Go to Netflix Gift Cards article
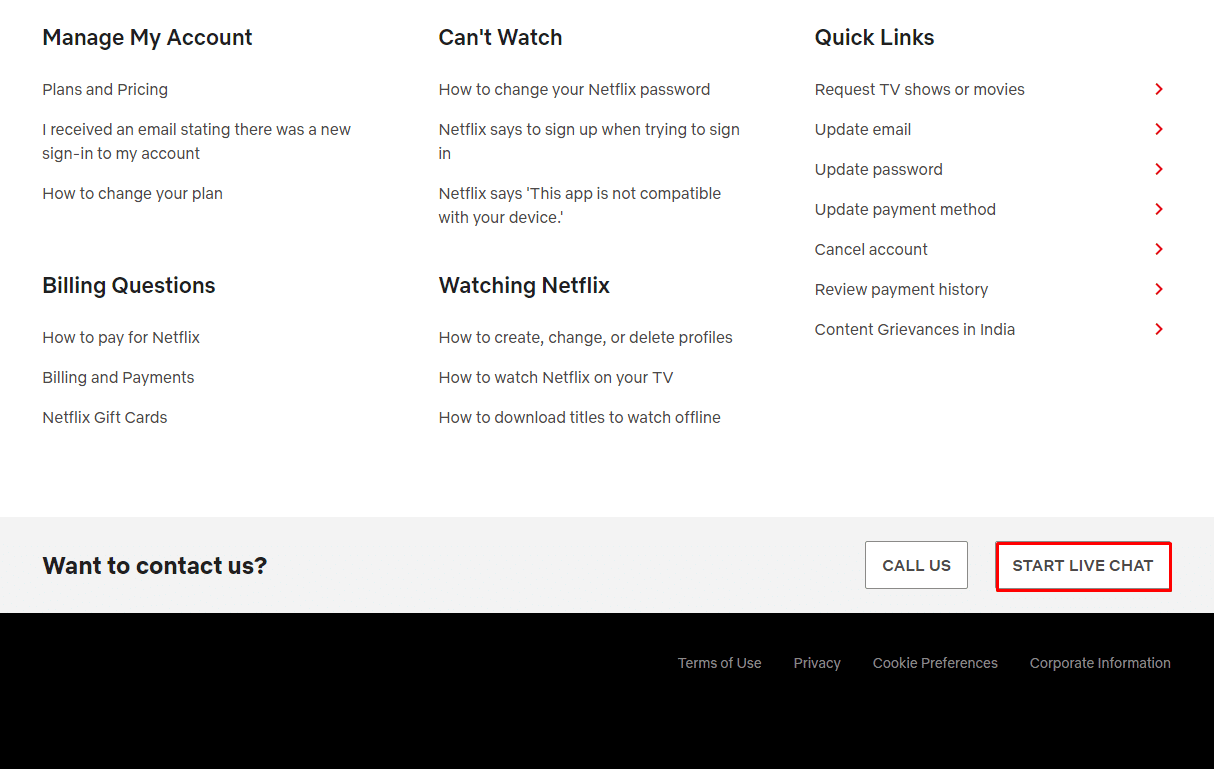This screenshot has height=769, width=1214. tap(105, 417)
